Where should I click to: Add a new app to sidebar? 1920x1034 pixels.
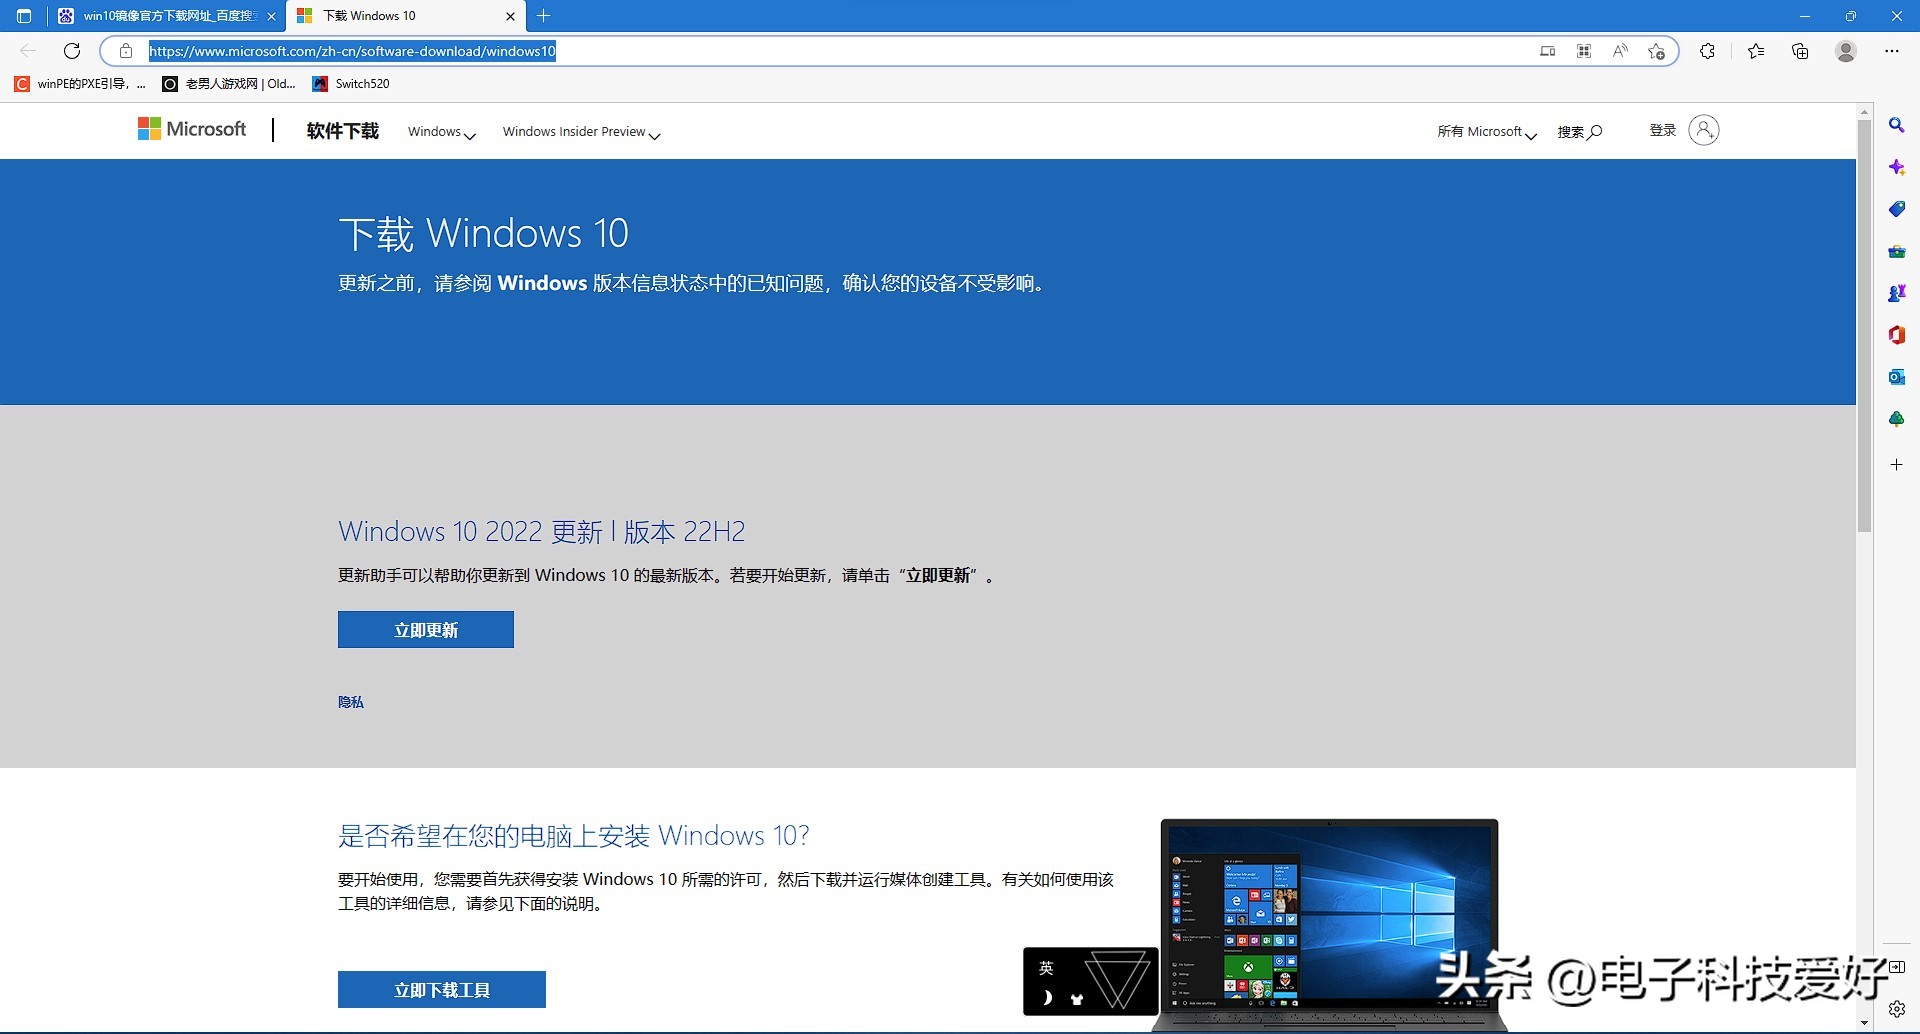[x=1897, y=465]
